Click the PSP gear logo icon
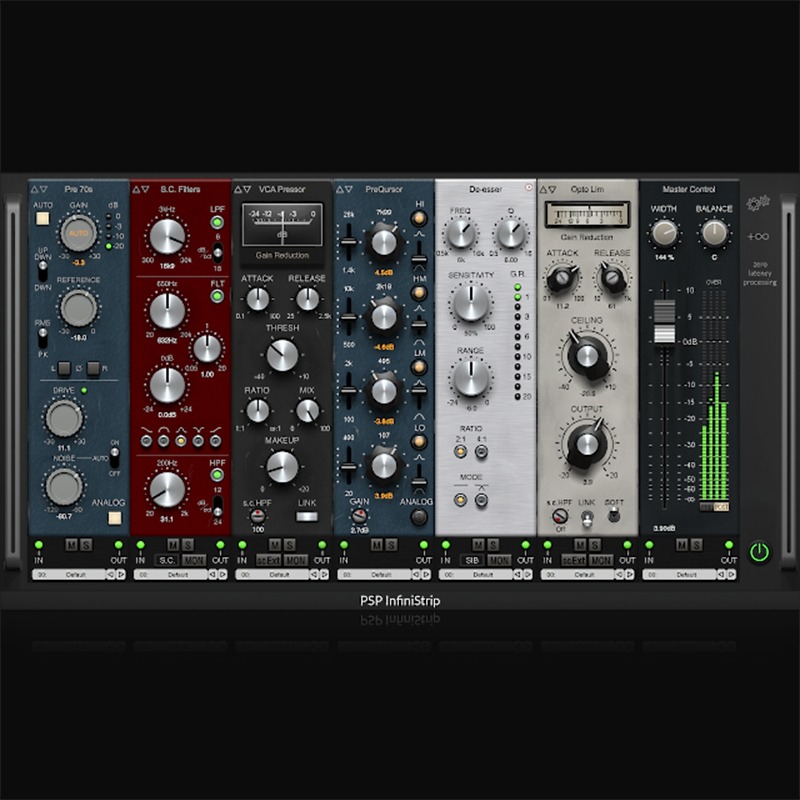800x800 pixels. point(758,204)
